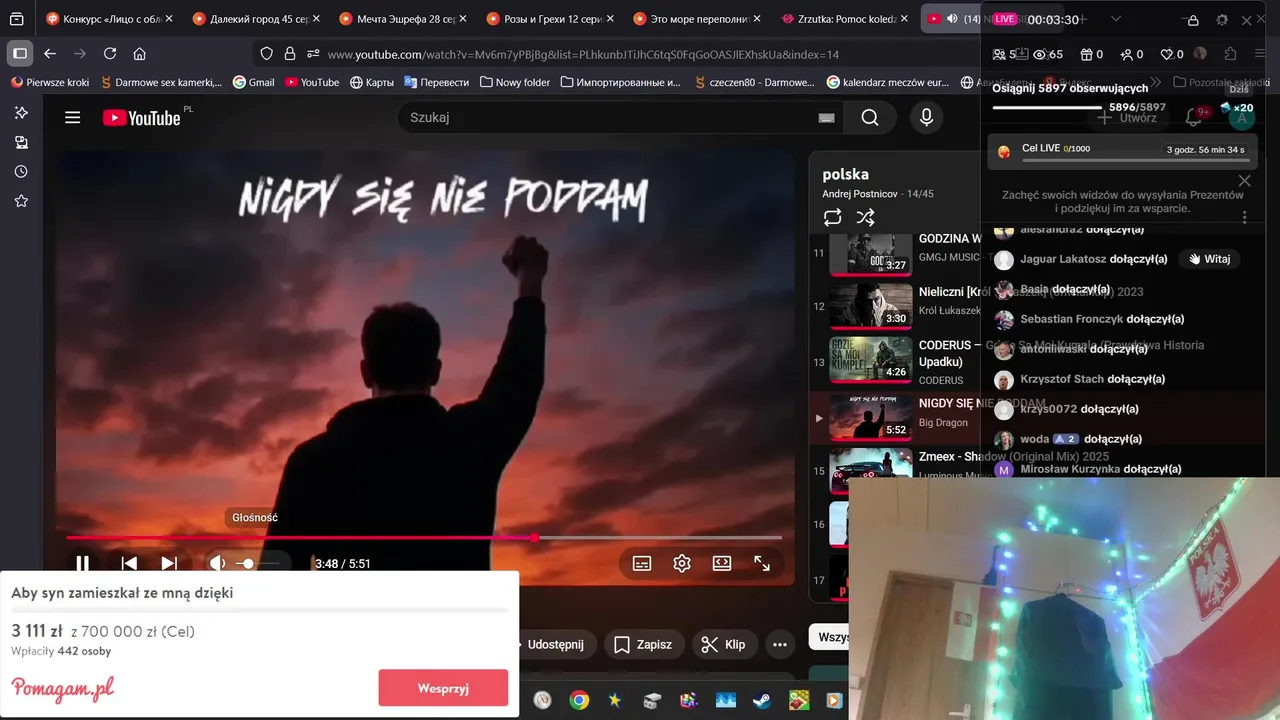
Task: Toggle subtitles in the video player
Action: [642, 564]
